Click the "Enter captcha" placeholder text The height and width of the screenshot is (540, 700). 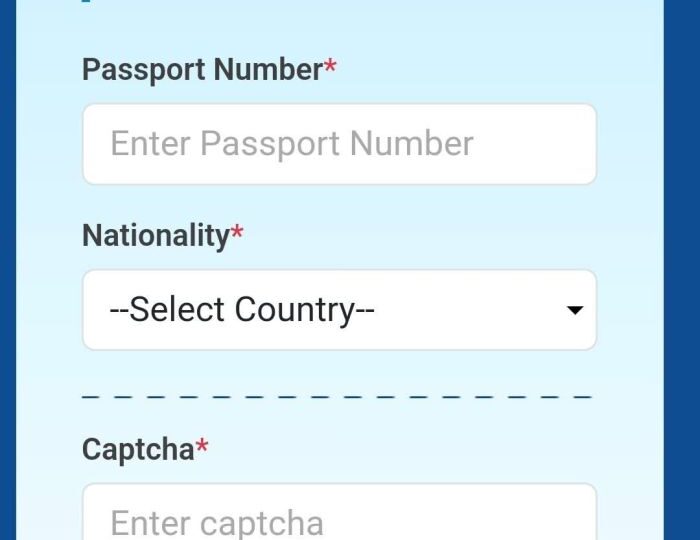[x=216, y=523]
